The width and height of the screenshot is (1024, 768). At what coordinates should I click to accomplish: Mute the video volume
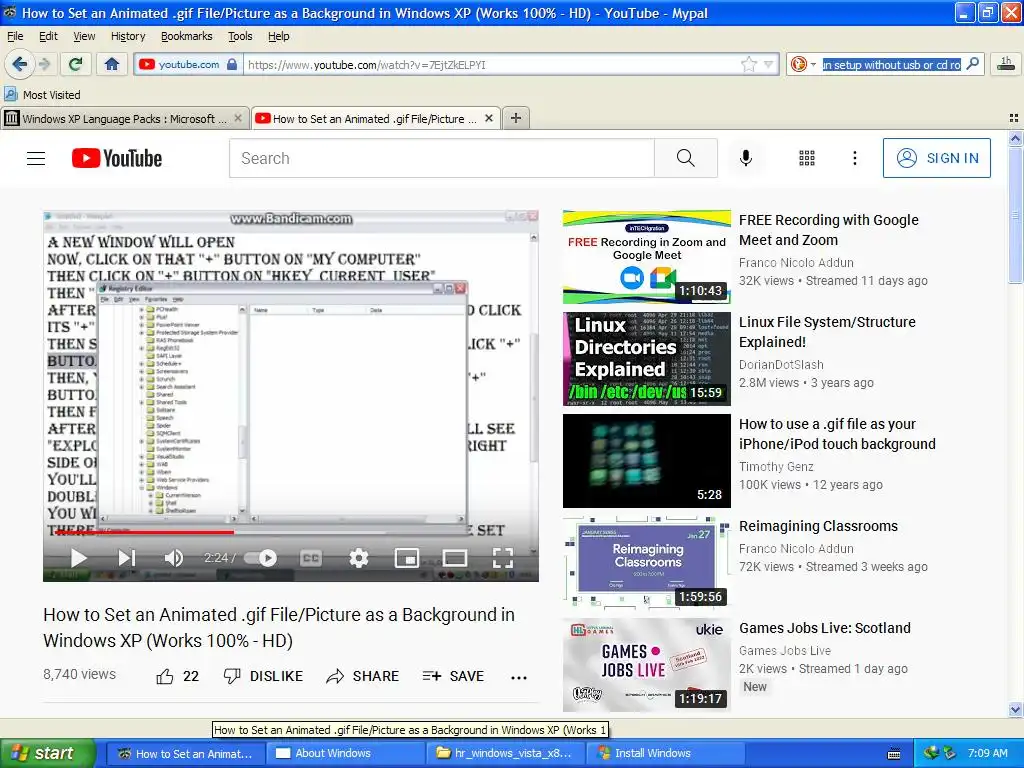click(x=174, y=558)
